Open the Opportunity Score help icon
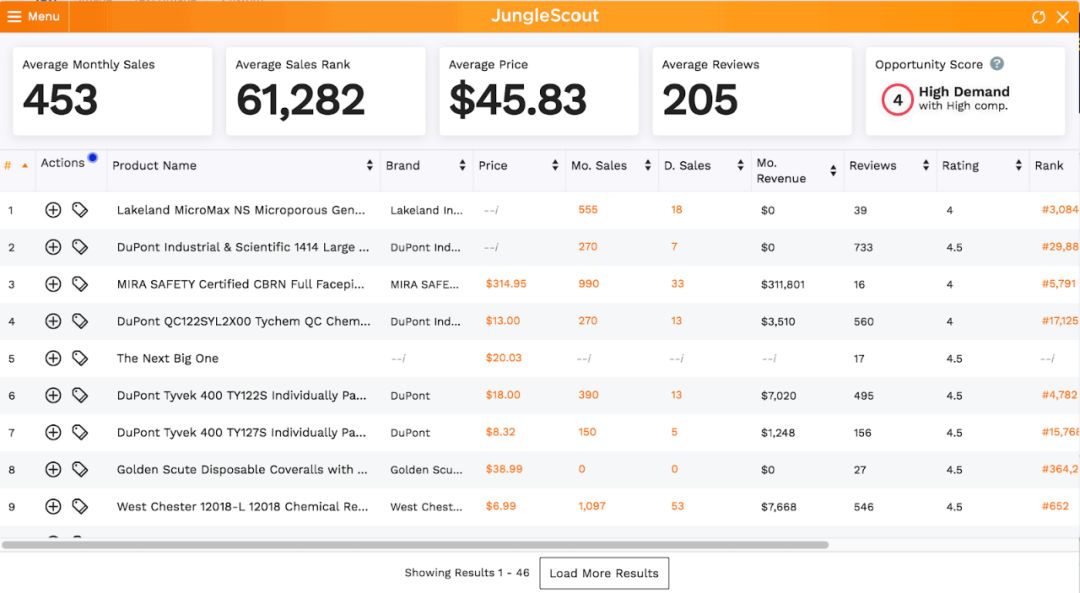This screenshot has width=1080, height=593. (x=997, y=63)
